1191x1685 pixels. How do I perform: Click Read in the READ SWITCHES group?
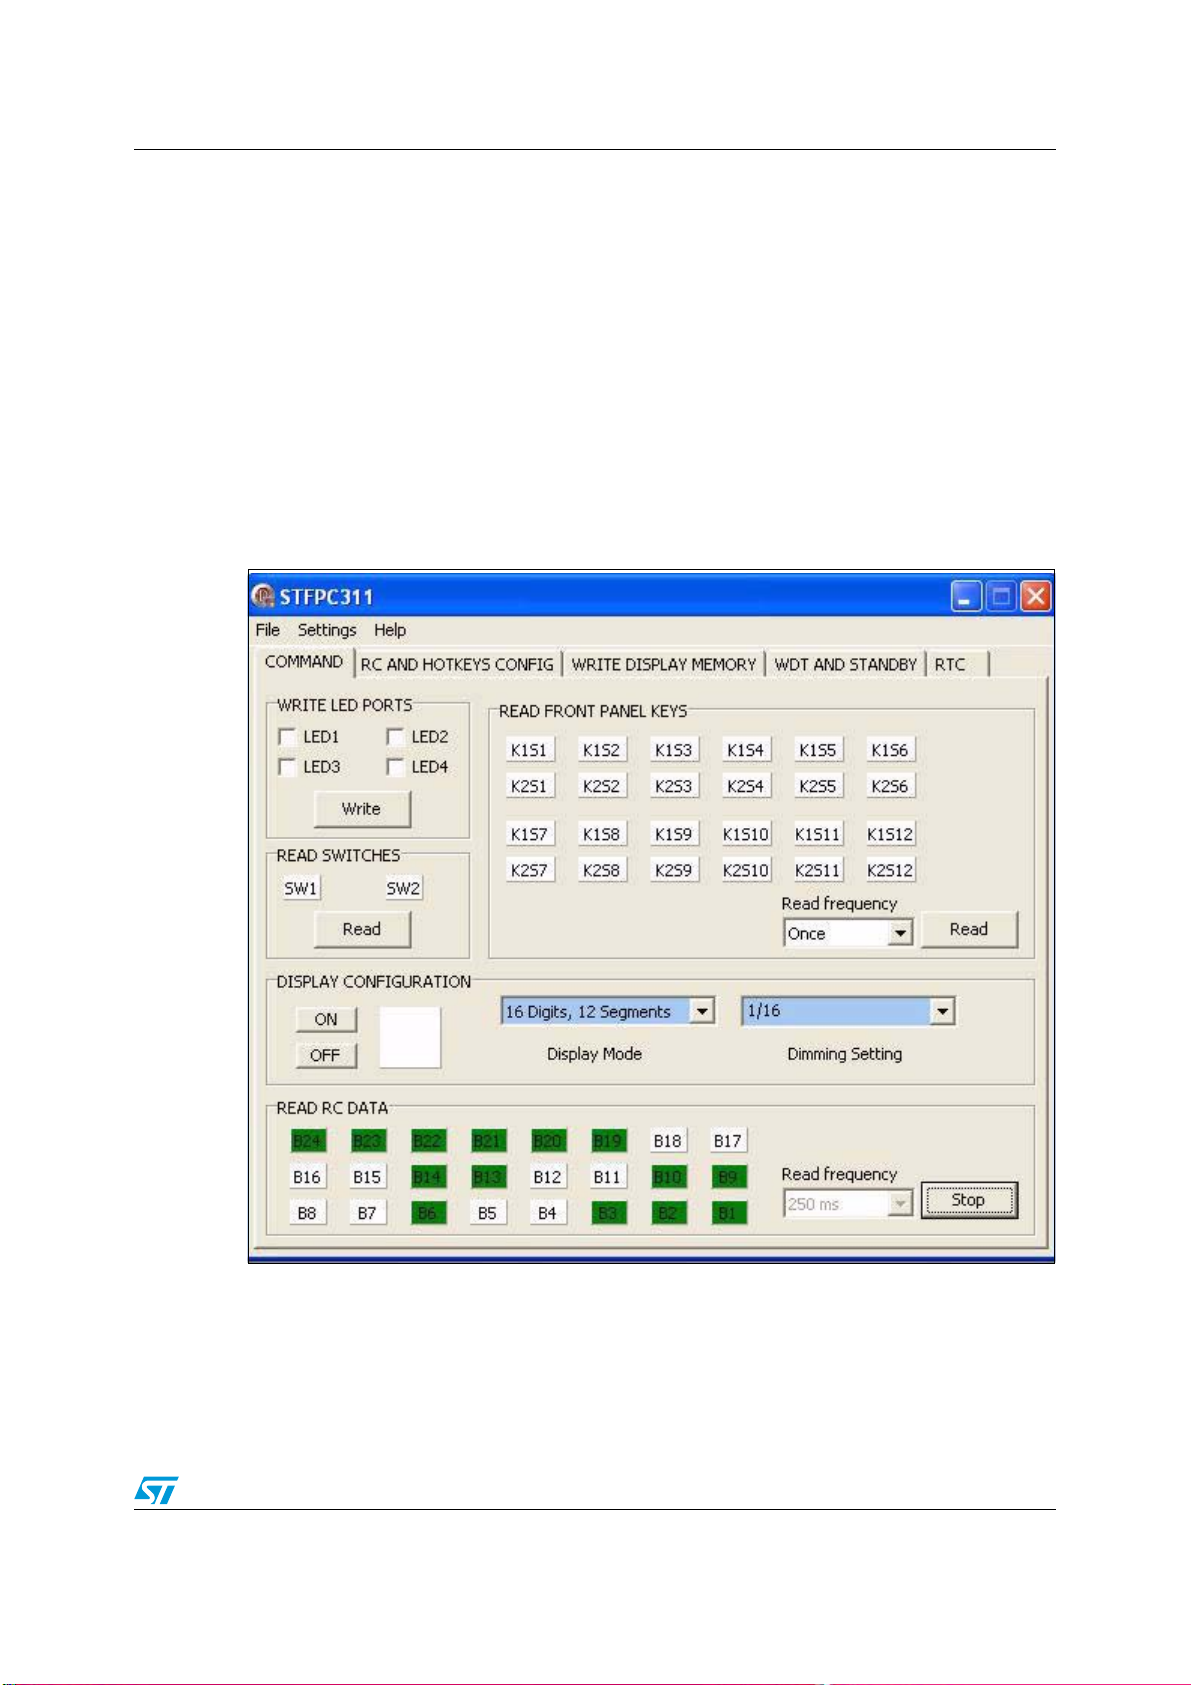(x=362, y=929)
